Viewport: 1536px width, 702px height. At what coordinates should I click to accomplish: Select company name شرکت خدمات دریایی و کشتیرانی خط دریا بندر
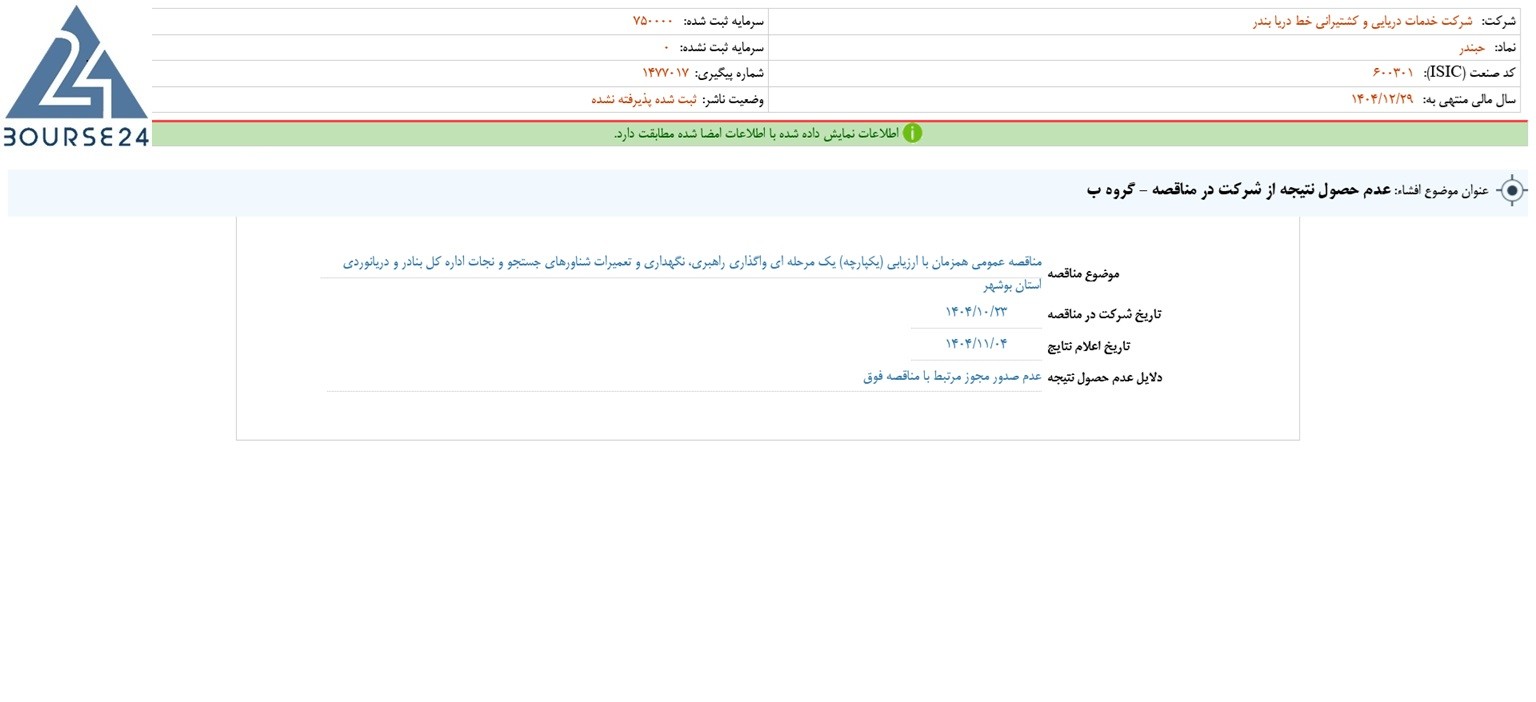[x=1363, y=22]
